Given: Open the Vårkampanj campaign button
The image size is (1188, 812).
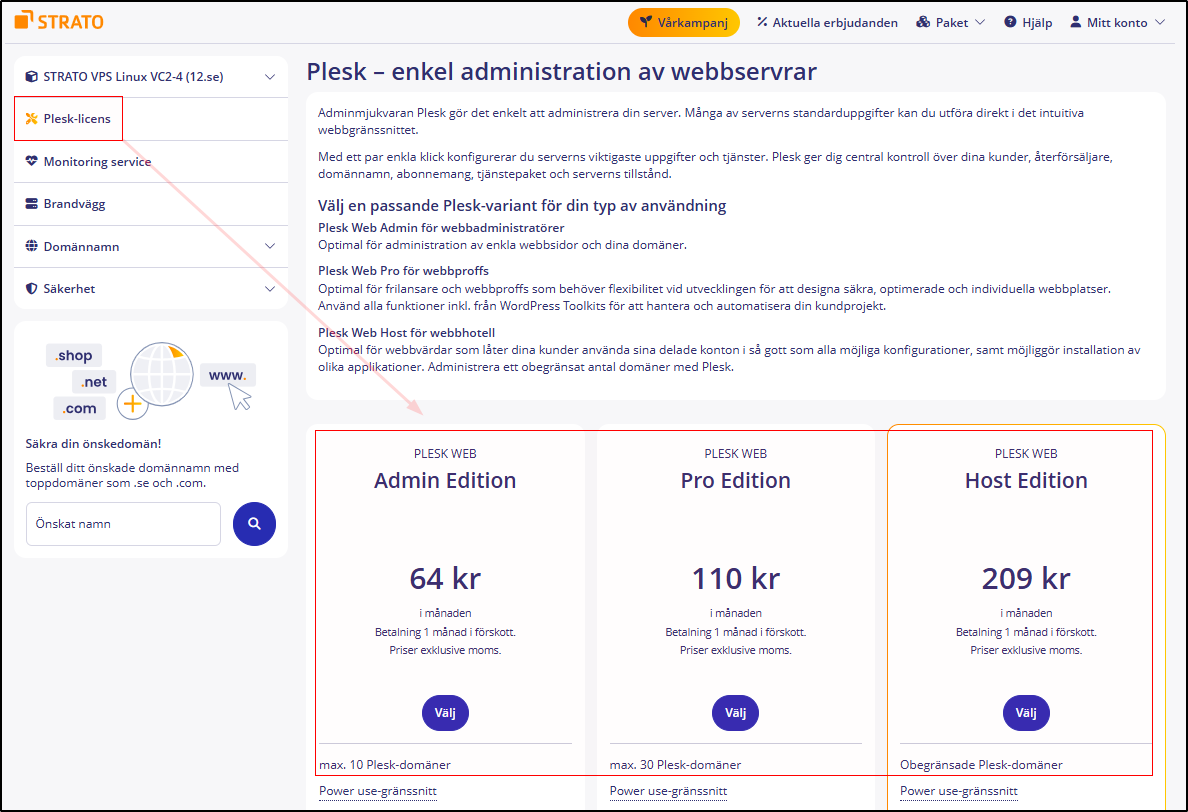Looking at the screenshot, I should point(683,23).
